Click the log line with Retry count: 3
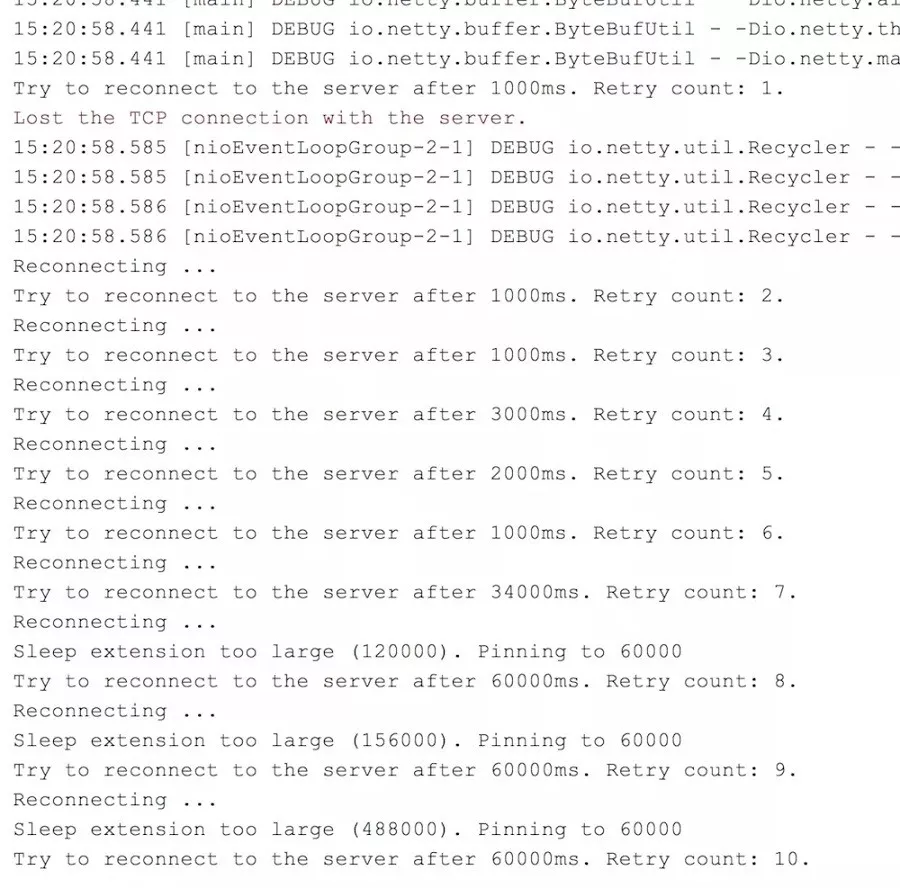Viewport: 900px width, 888px height. [x=398, y=355]
